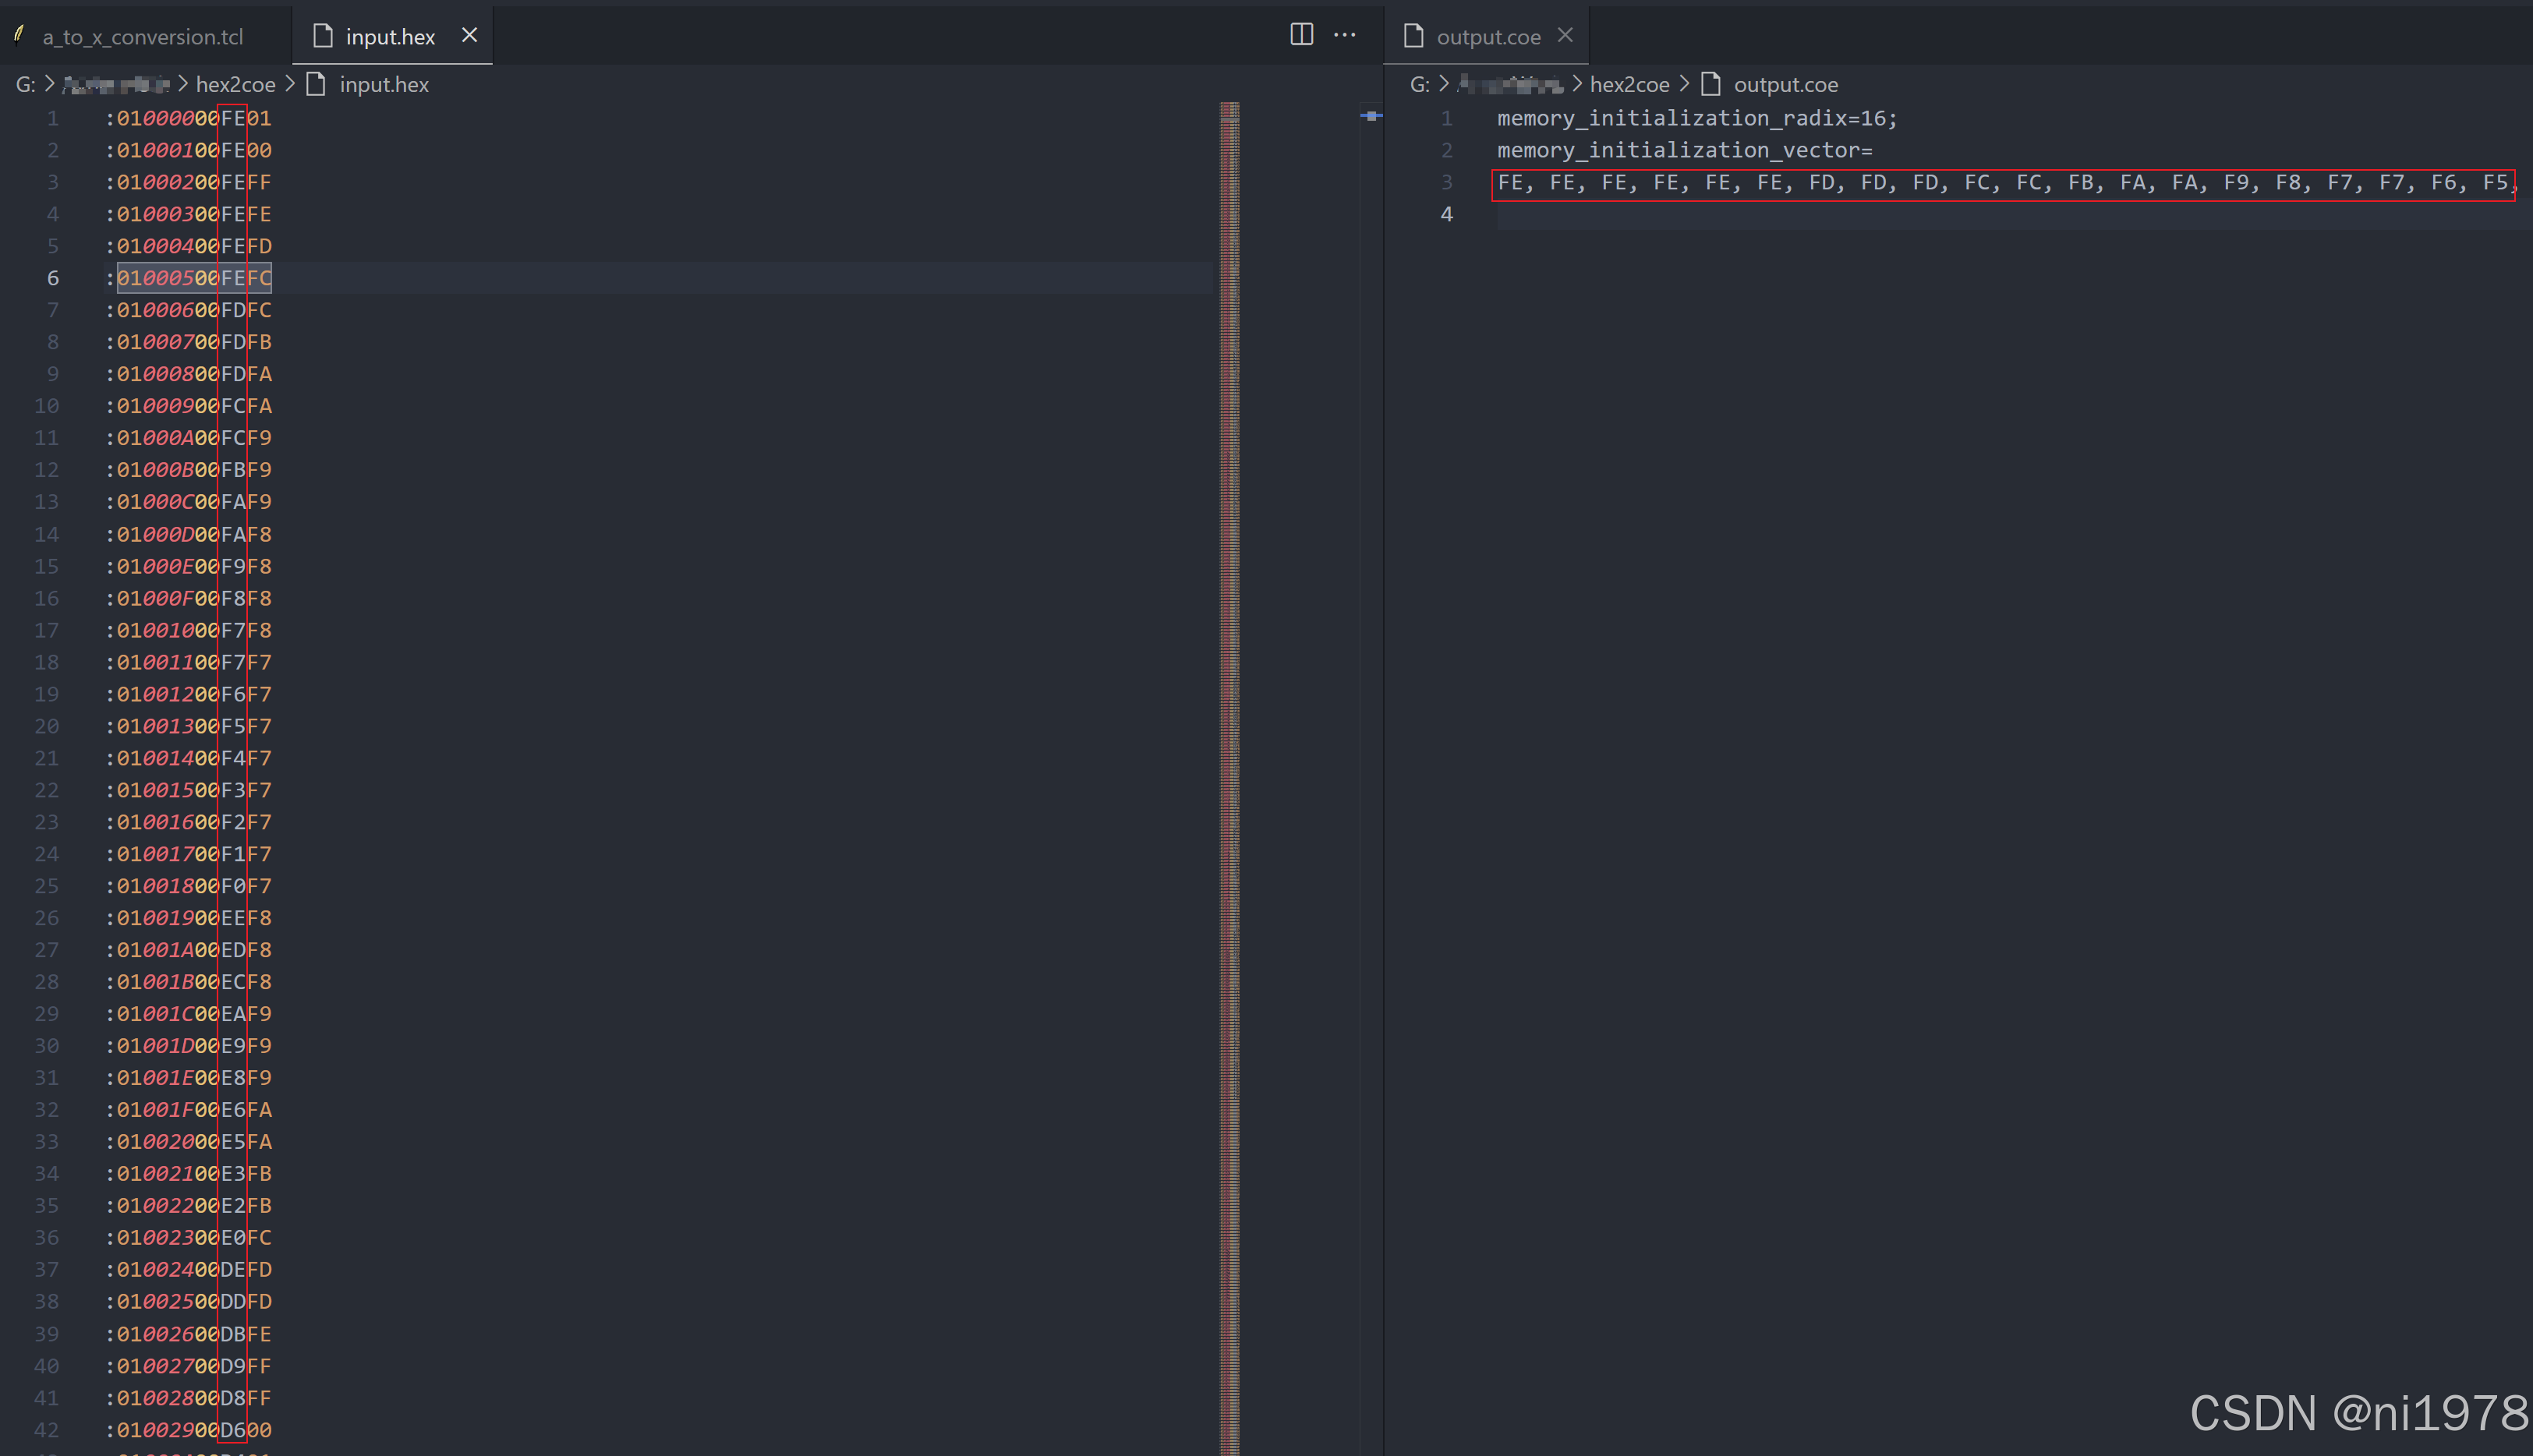Click line number 6 in input.hex
2533x1456 pixels.
click(x=52, y=278)
